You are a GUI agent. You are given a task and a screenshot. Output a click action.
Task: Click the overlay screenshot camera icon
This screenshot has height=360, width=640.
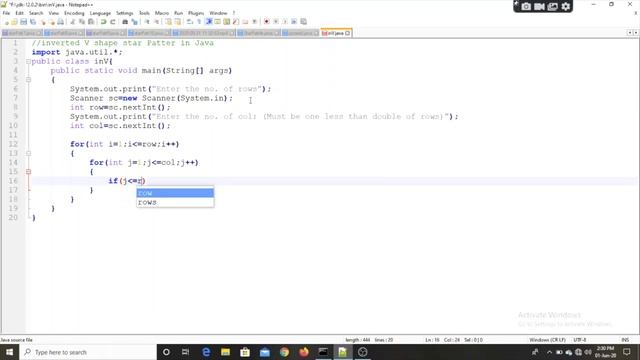pyautogui.click(x=526, y=7)
